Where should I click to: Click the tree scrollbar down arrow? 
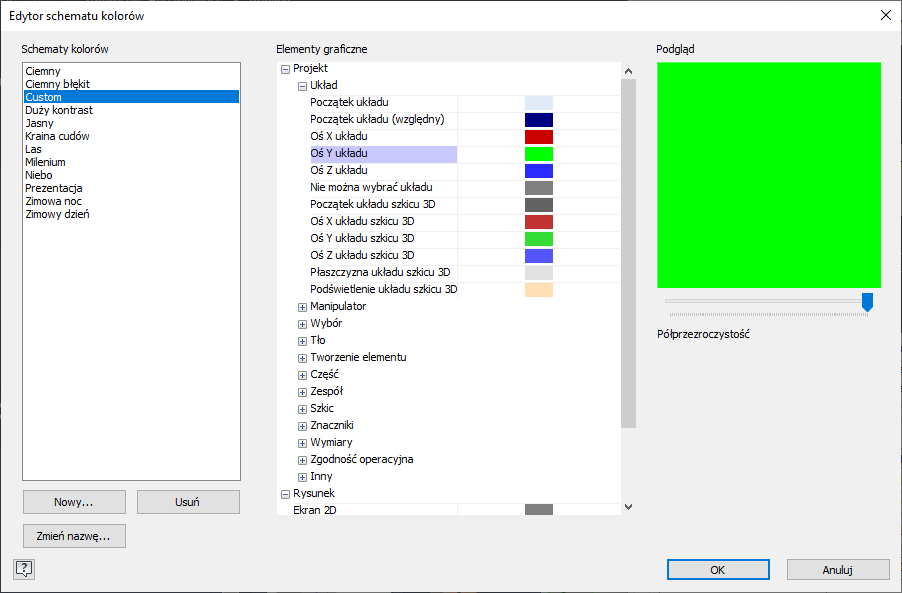(628, 507)
